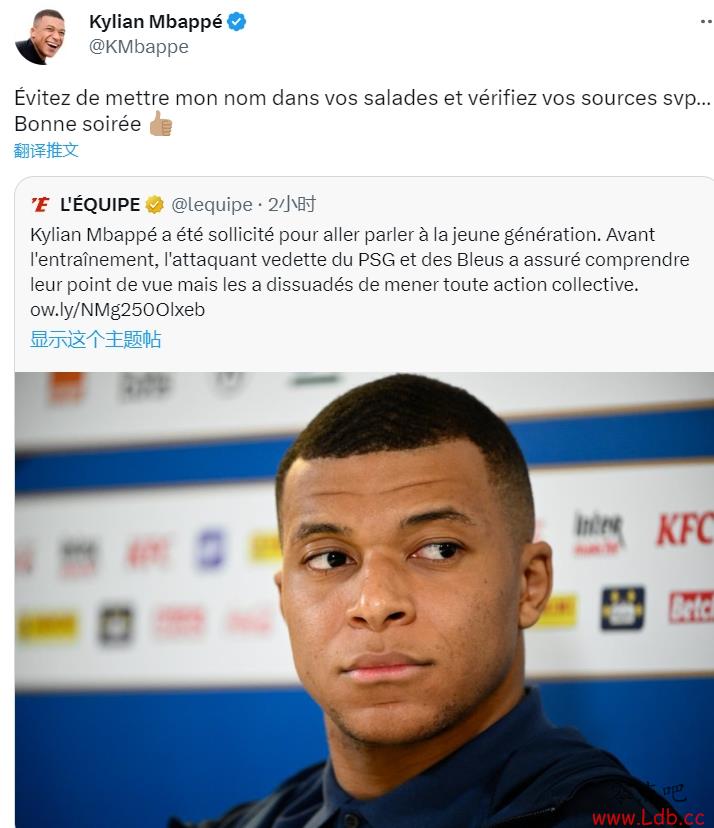Click Mbappé's main tweet text
This screenshot has height=828, width=714.
[362, 111]
